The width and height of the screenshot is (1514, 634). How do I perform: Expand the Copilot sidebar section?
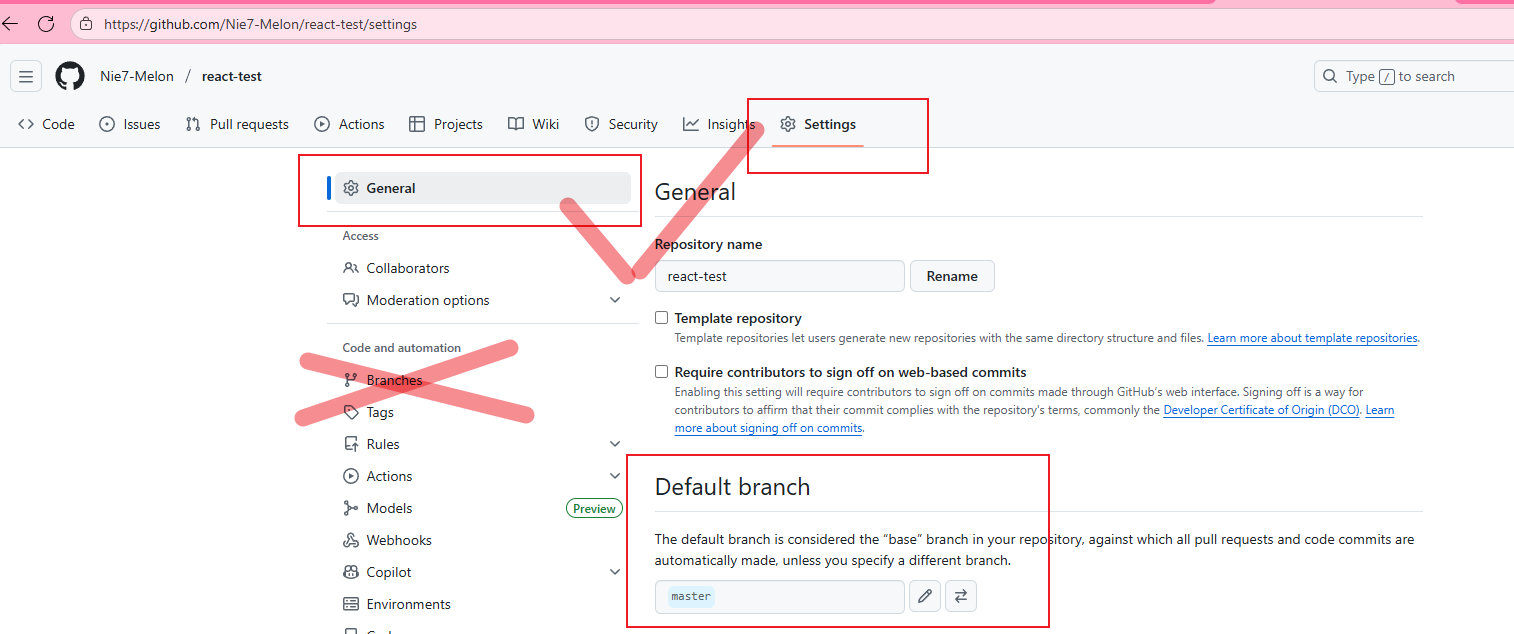pyautogui.click(x=615, y=572)
